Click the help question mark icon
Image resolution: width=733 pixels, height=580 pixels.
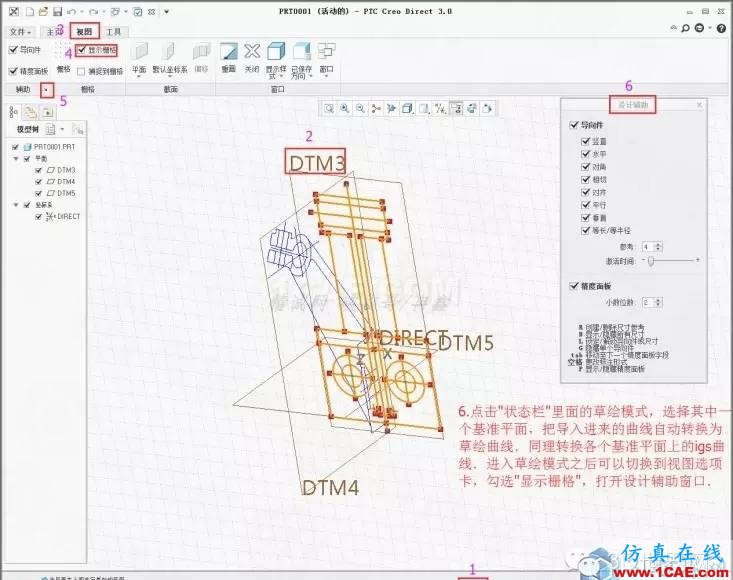[x=721, y=29]
